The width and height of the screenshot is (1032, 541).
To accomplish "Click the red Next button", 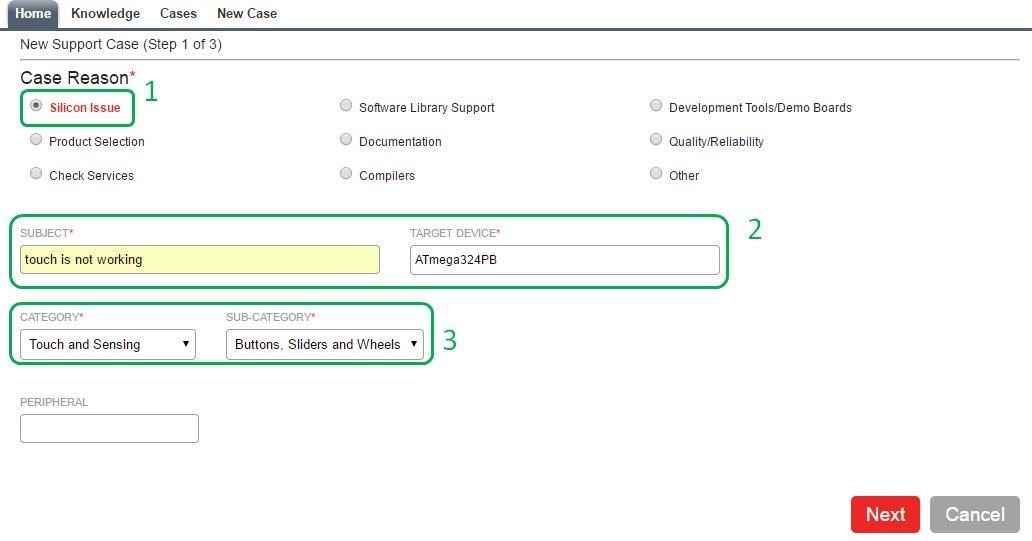I will [x=885, y=514].
